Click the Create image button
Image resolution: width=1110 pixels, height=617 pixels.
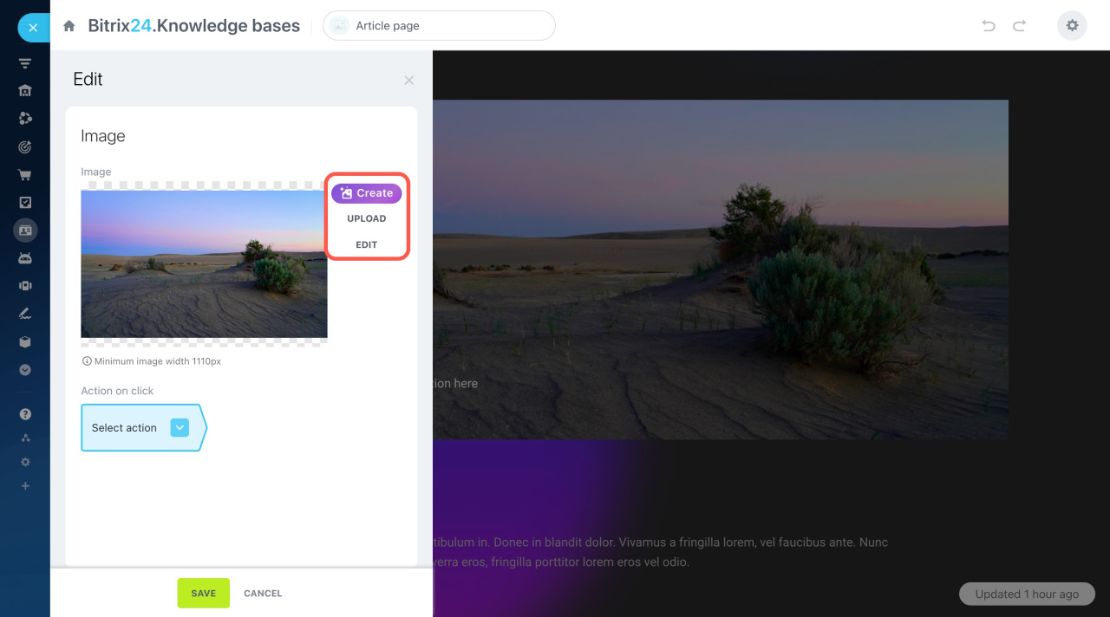click(x=366, y=193)
